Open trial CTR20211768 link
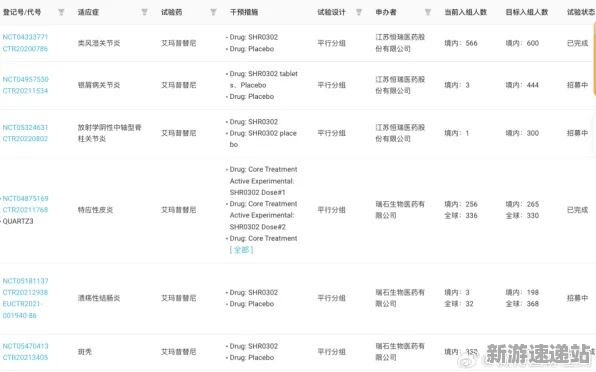 [25, 210]
